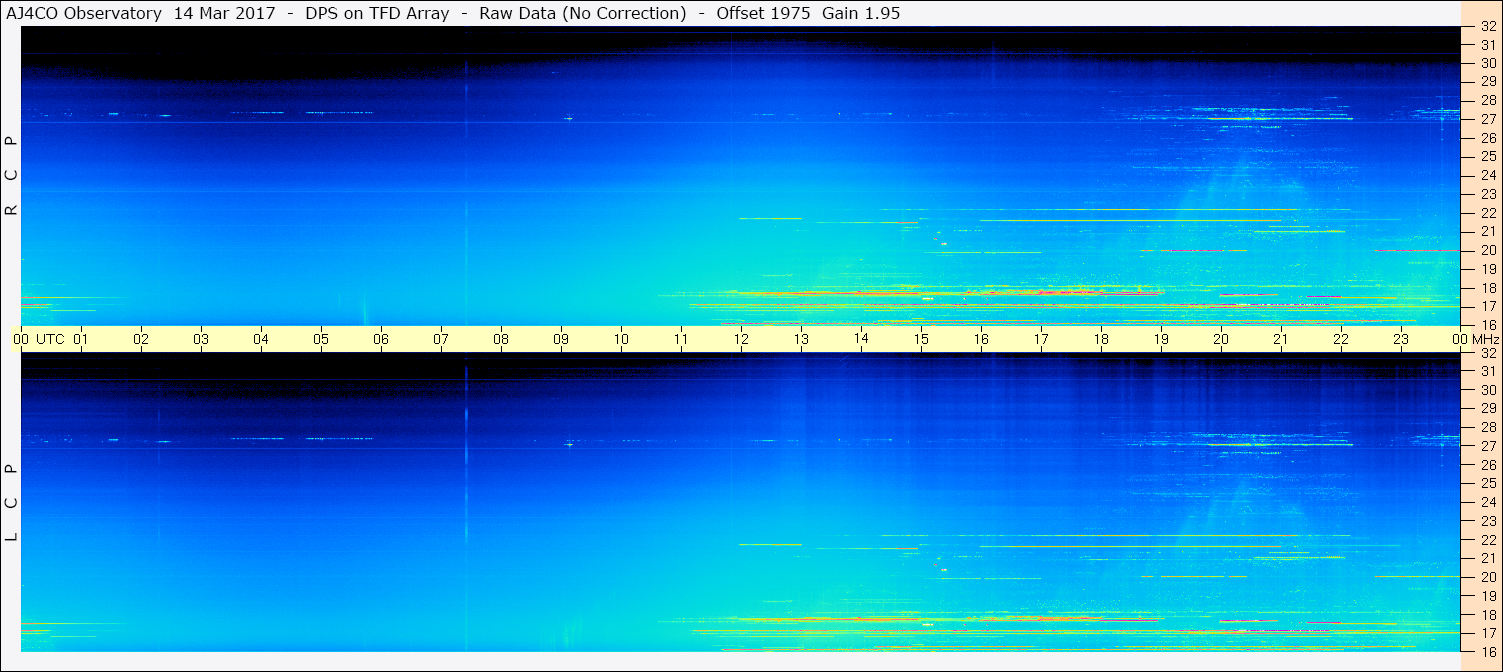Click the LCP panel's vertical axis label

click(12, 502)
